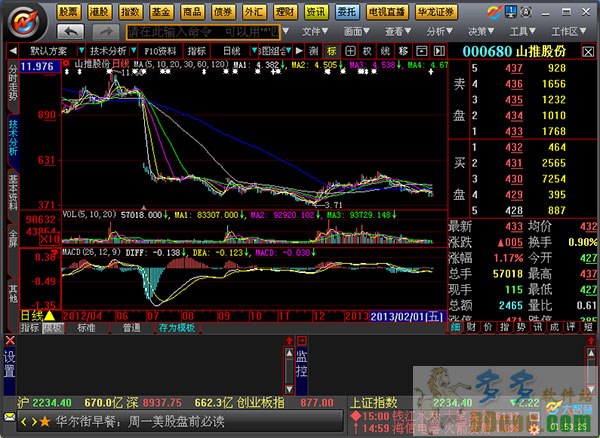Image resolution: width=600 pixels, height=438 pixels.
Task: Click the 指标 toolbar button
Action: 197,51
